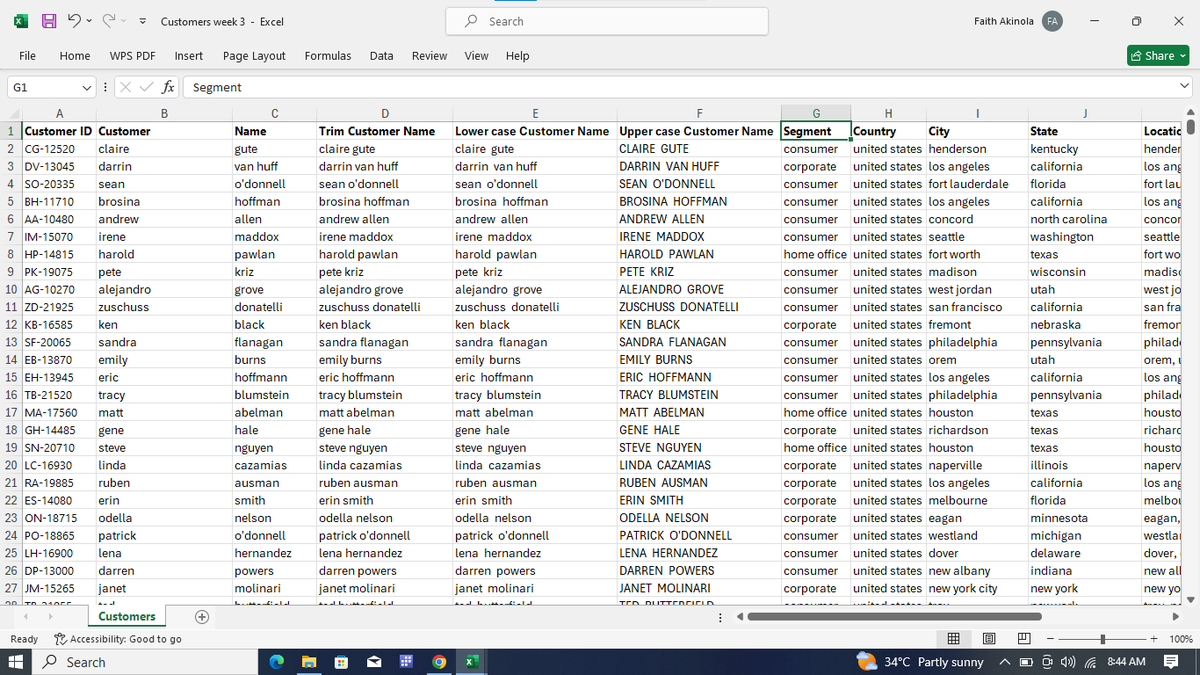
Task: Click cell containing CG-12520
Action: click(58, 149)
